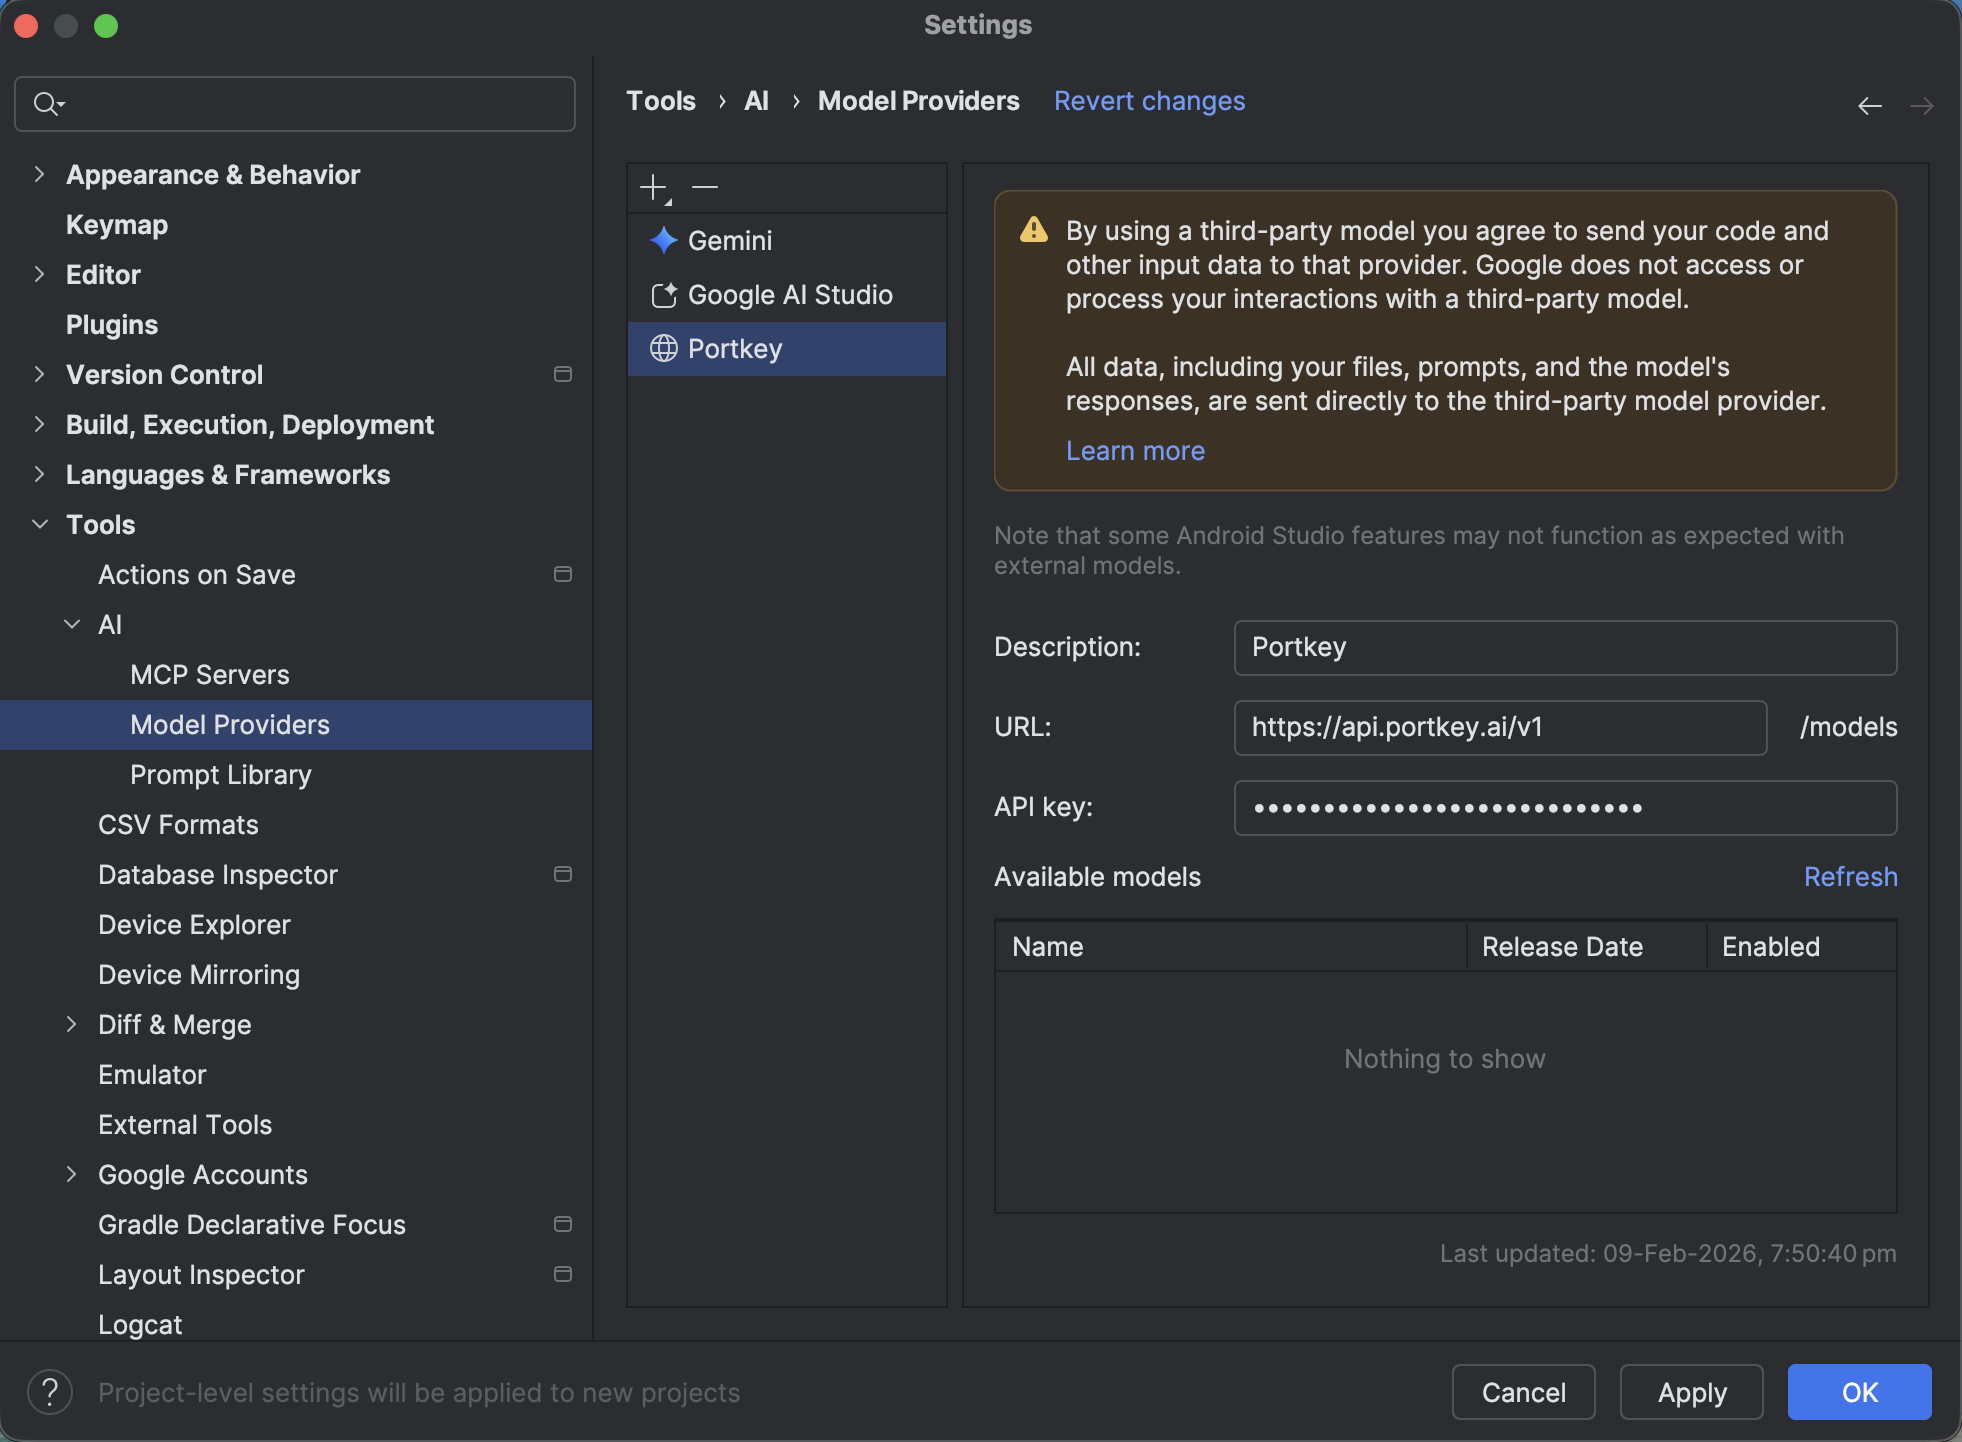Click project-level icon beside Version Control
Screen dimensions: 1962x1442
point(563,374)
